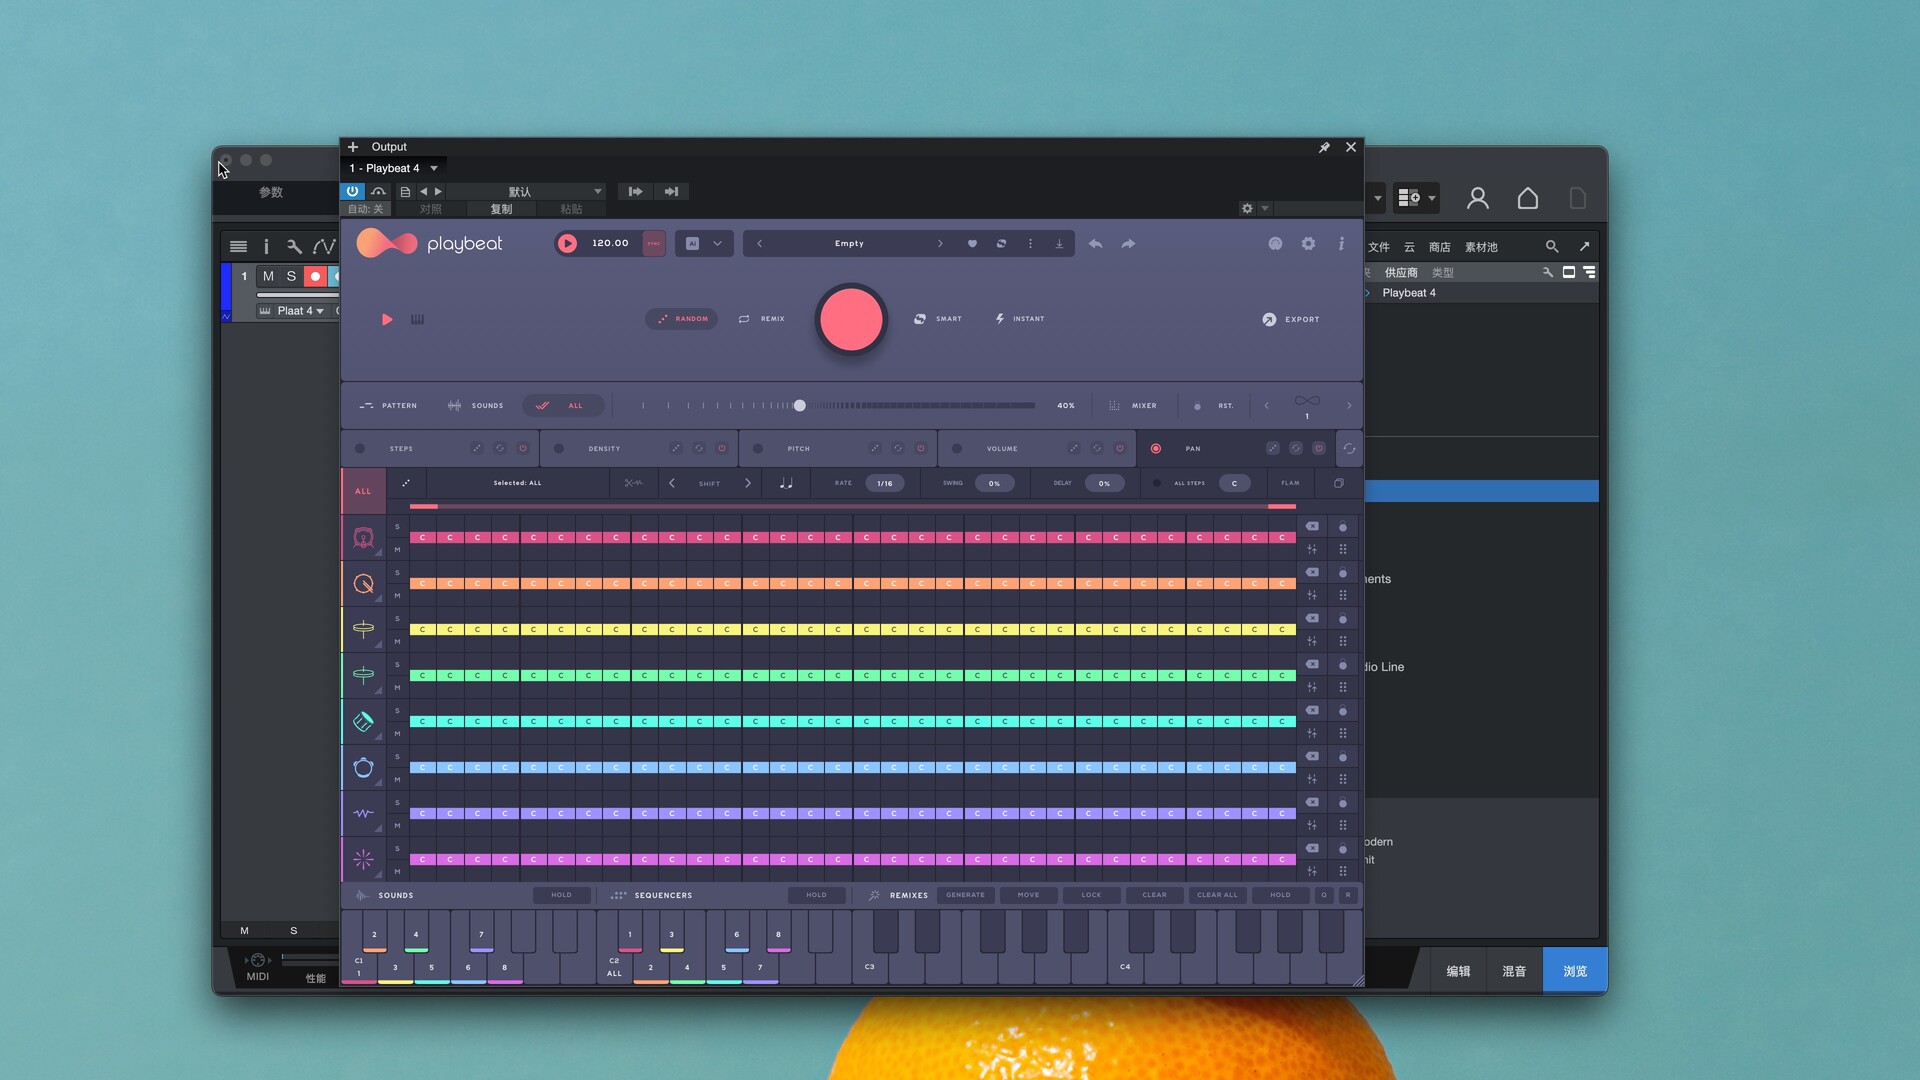Screen dimensions: 1920x1080
Task: Select the orange snare track icon
Action: coord(363,584)
